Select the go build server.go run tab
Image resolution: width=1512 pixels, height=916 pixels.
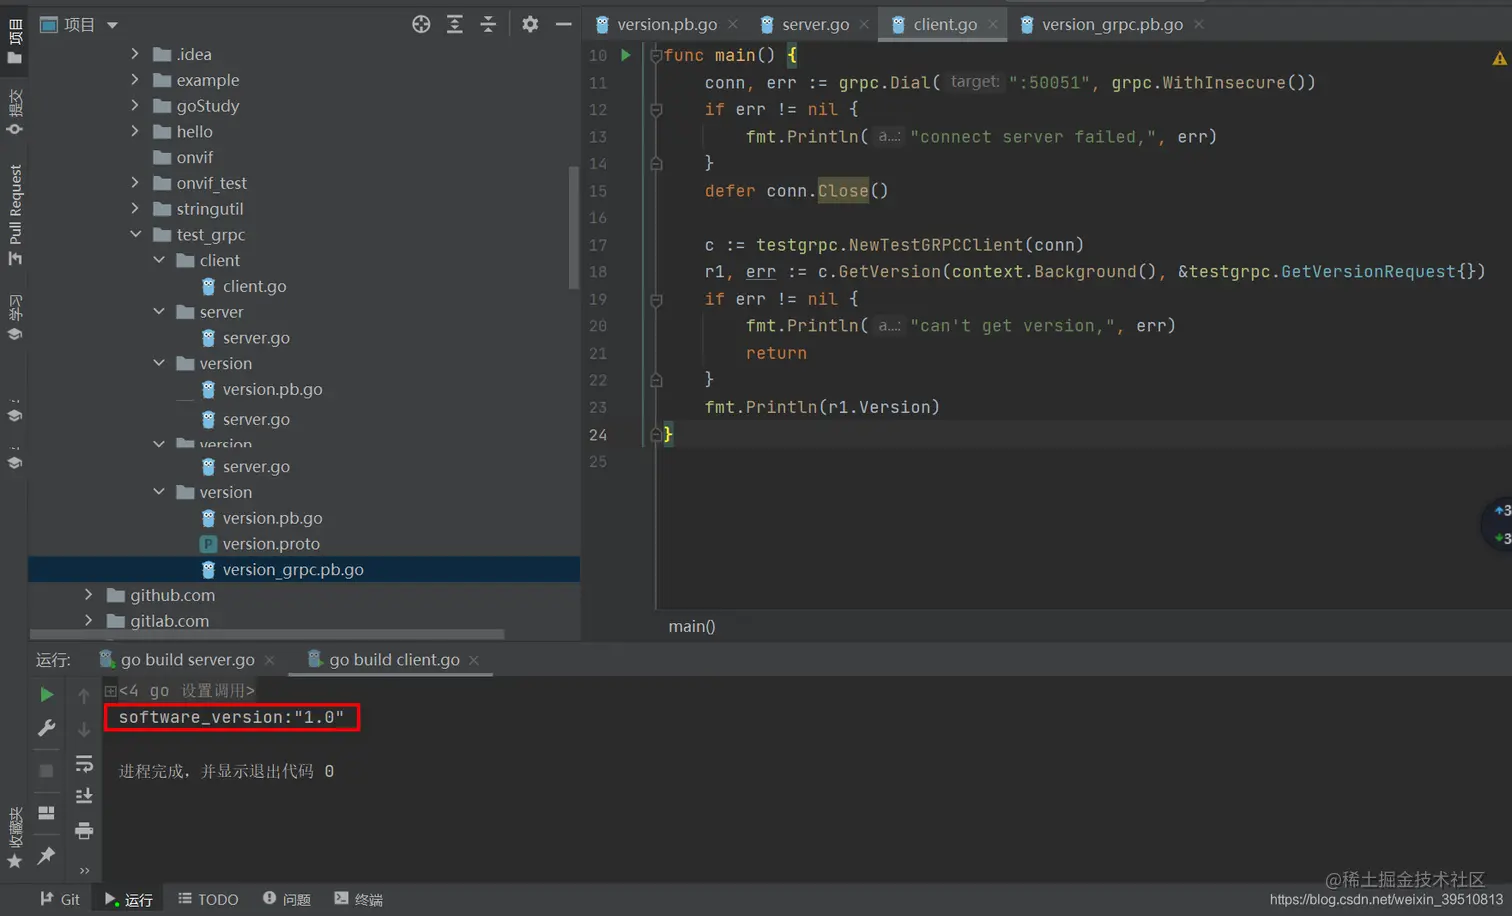187,660
